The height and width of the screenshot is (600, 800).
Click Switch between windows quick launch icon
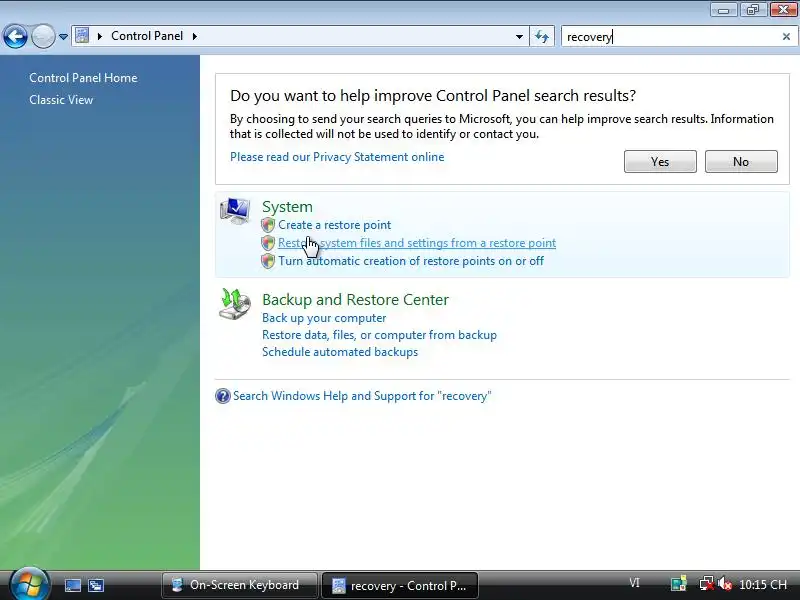pos(96,585)
